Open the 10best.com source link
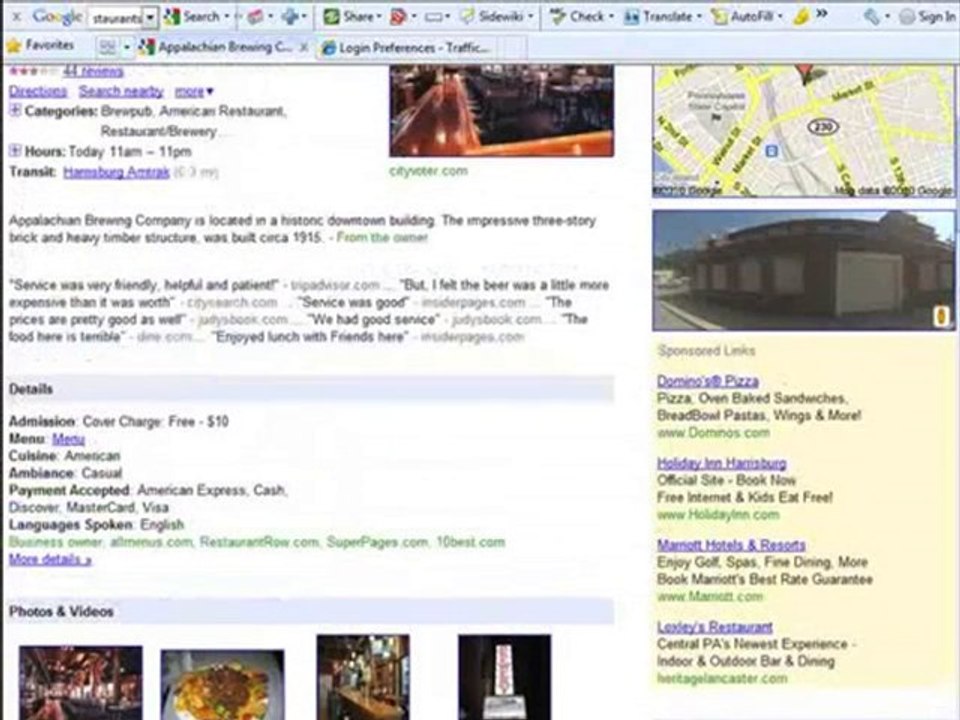 click(471, 542)
